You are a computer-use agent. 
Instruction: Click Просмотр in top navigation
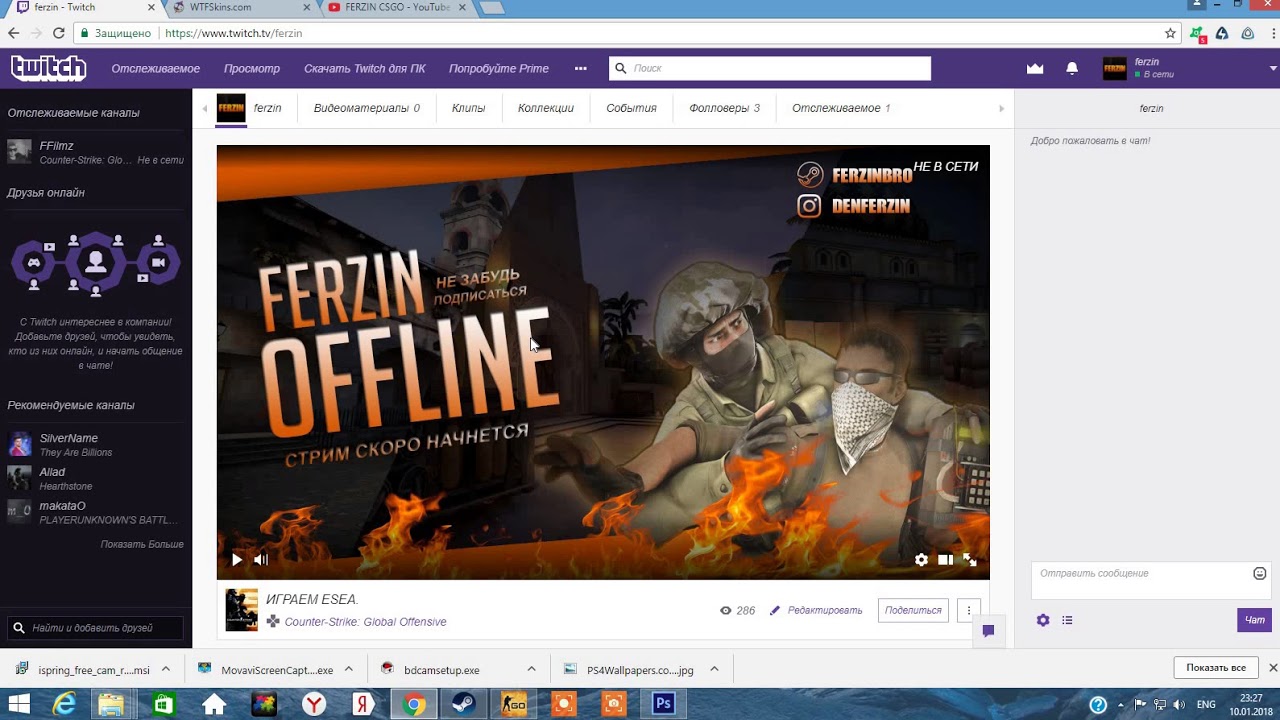click(252, 69)
